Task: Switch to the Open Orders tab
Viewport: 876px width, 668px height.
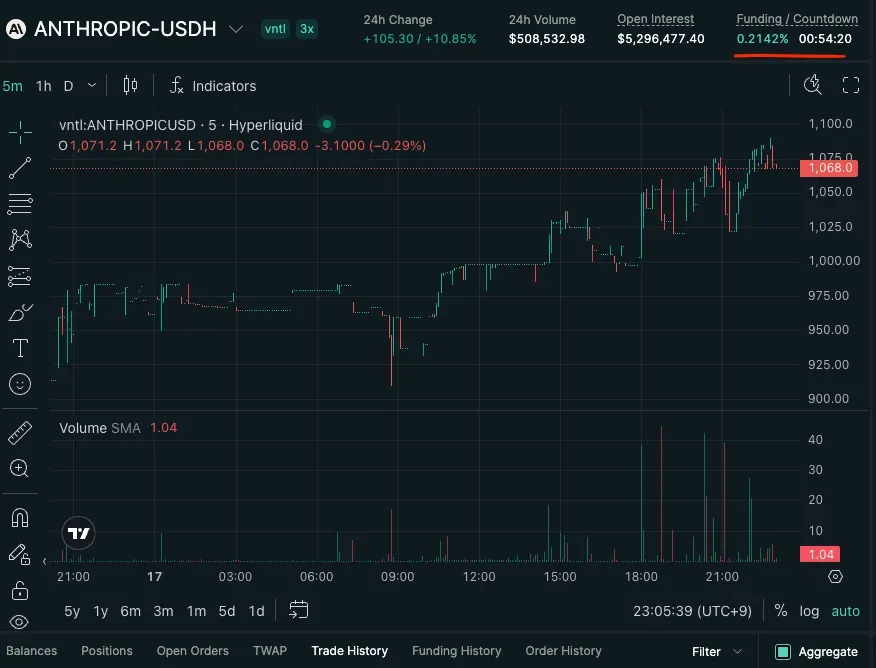Action: click(193, 651)
